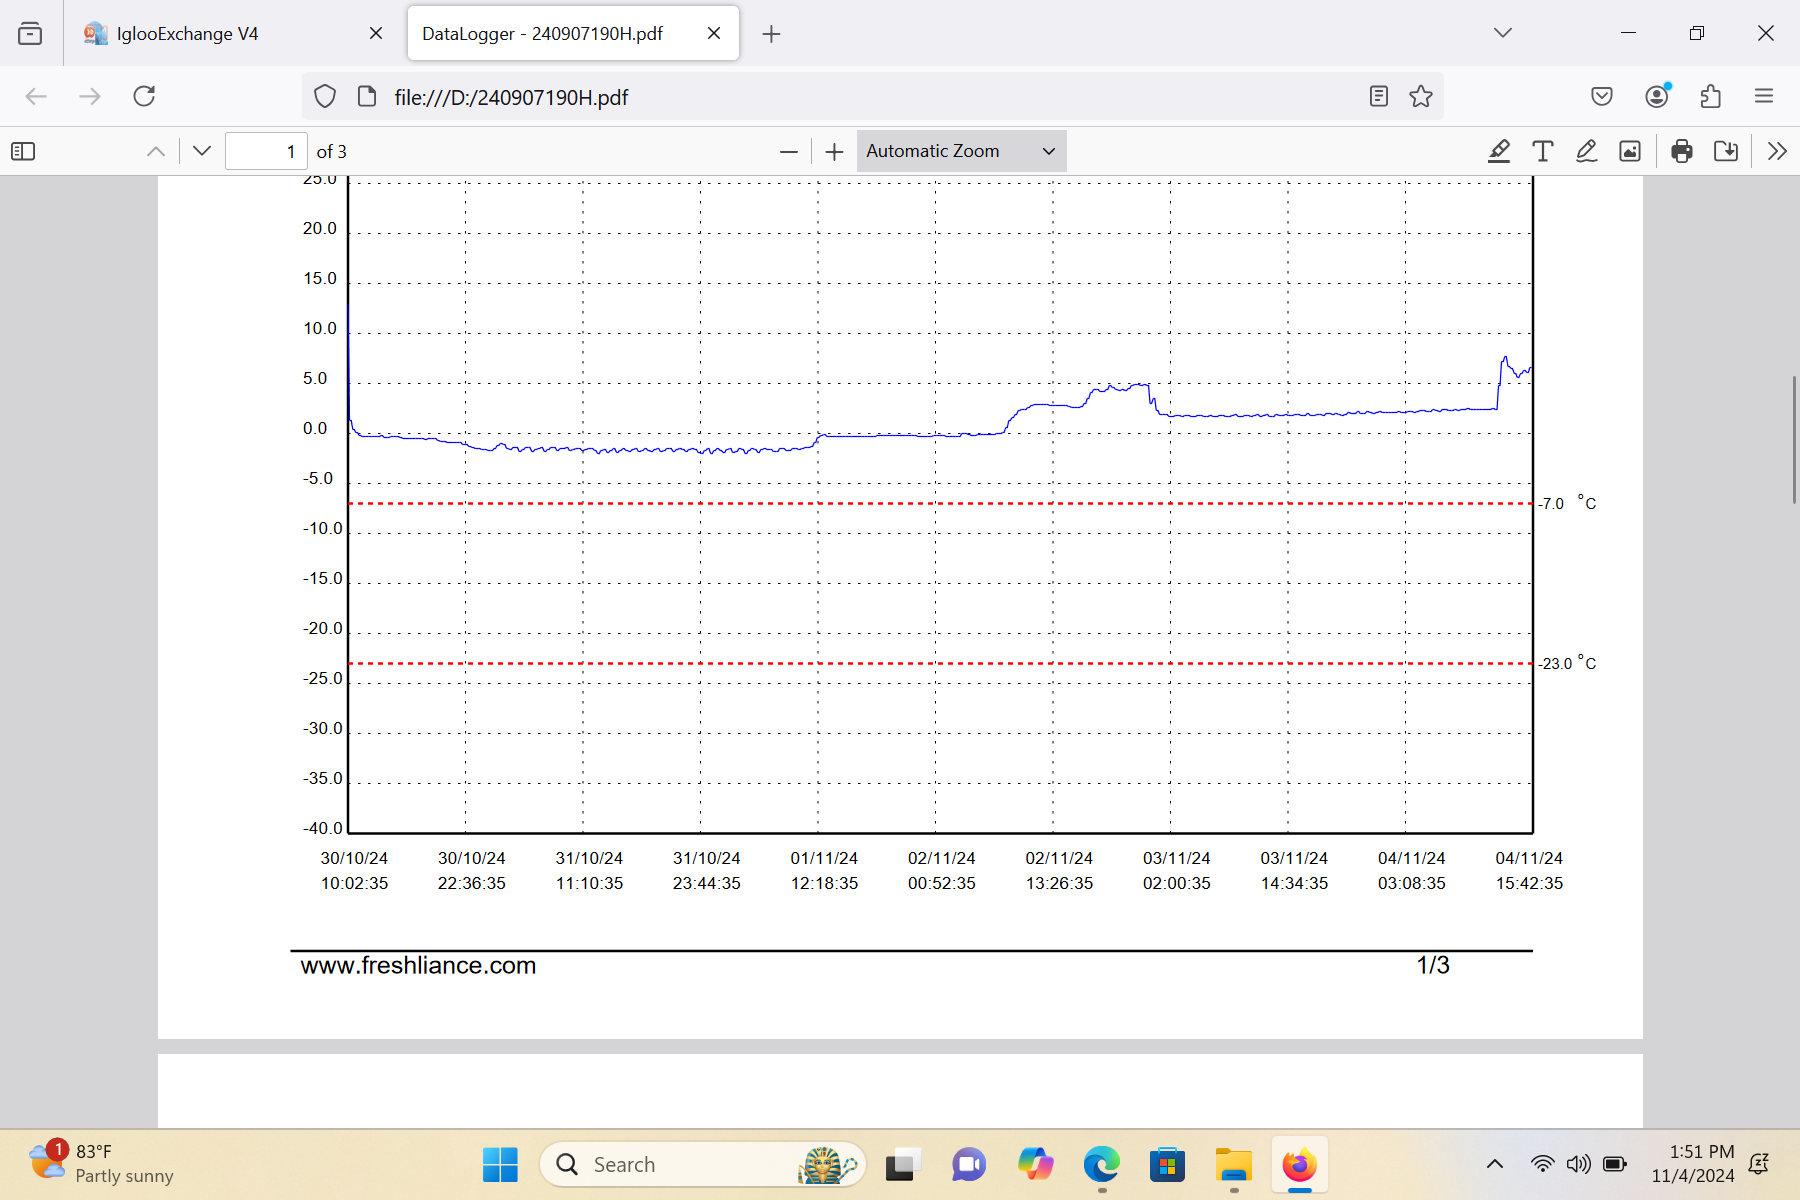The height and width of the screenshot is (1200, 1800).
Task: Select the PDF add text tool
Action: (1543, 152)
